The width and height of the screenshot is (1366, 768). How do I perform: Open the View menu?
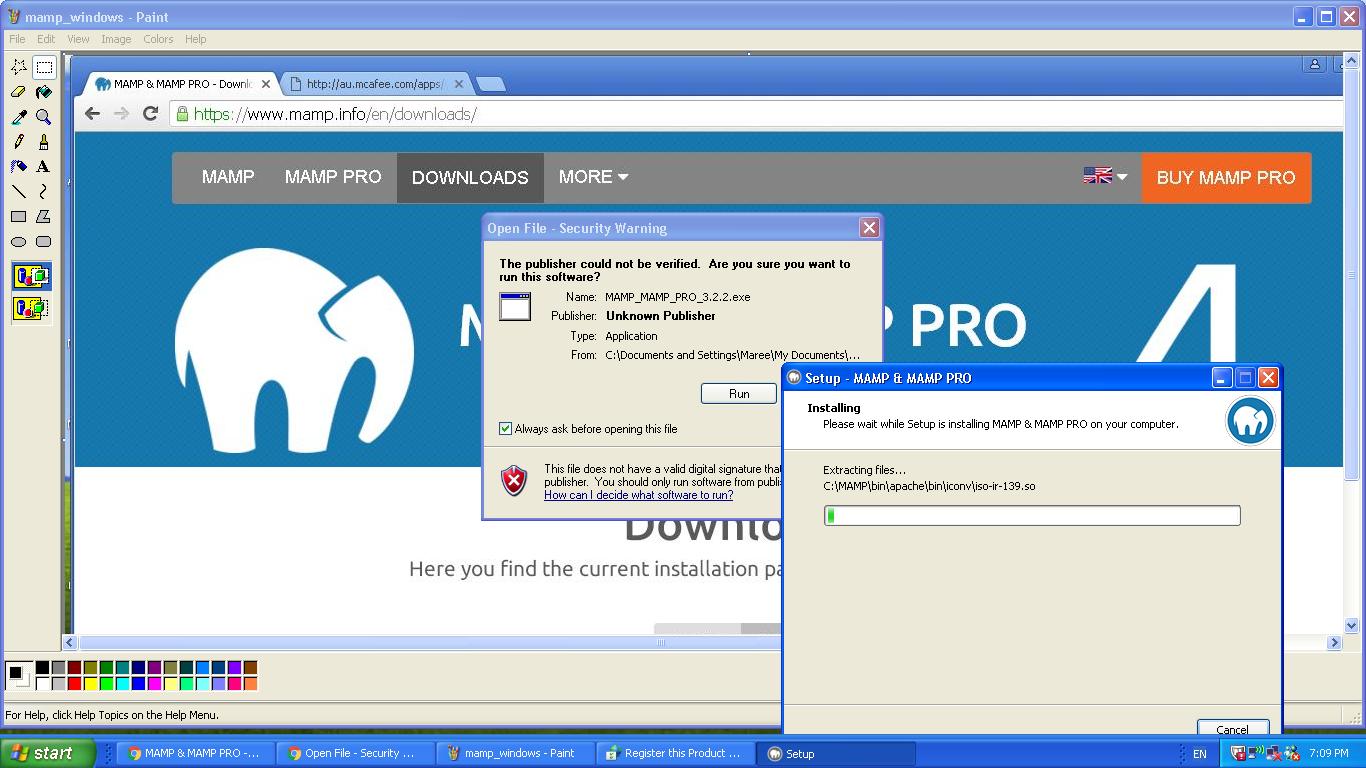tap(78, 39)
